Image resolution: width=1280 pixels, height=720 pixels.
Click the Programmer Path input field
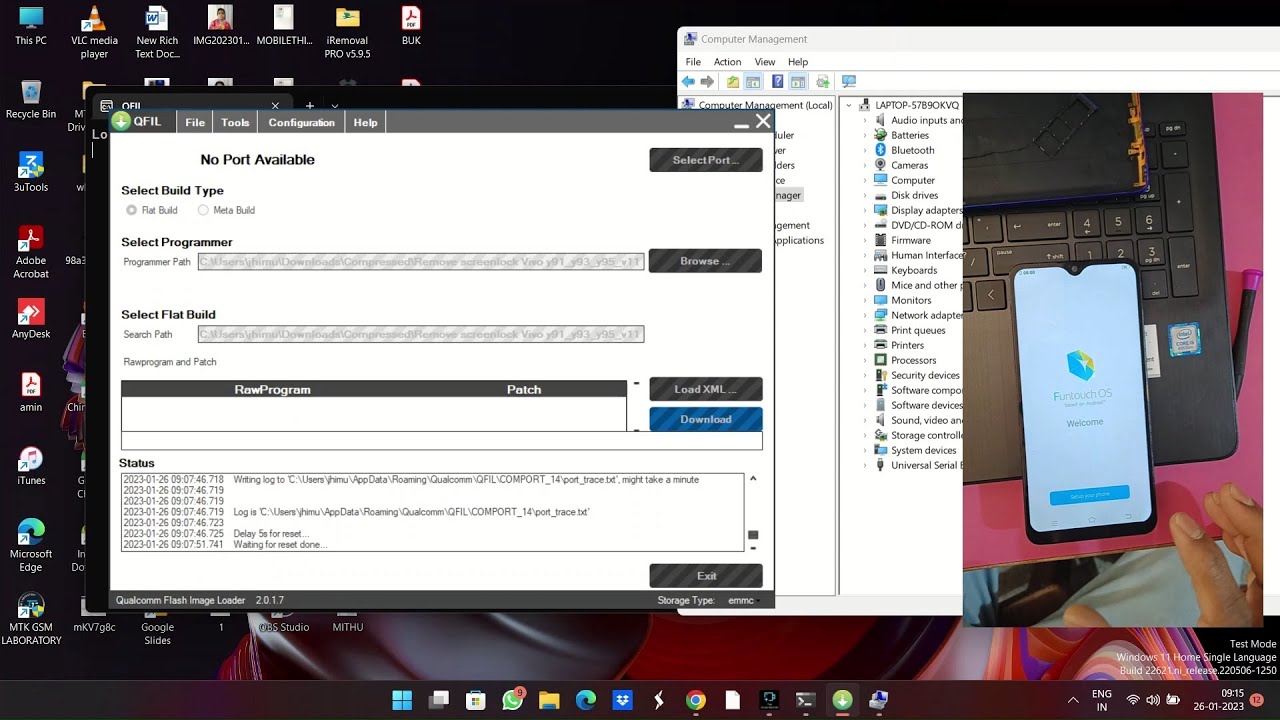pos(421,262)
